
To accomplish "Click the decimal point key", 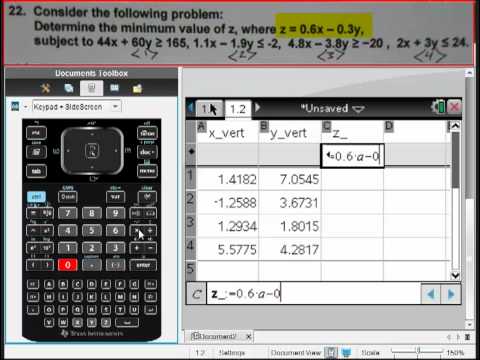I will click(92, 265).
